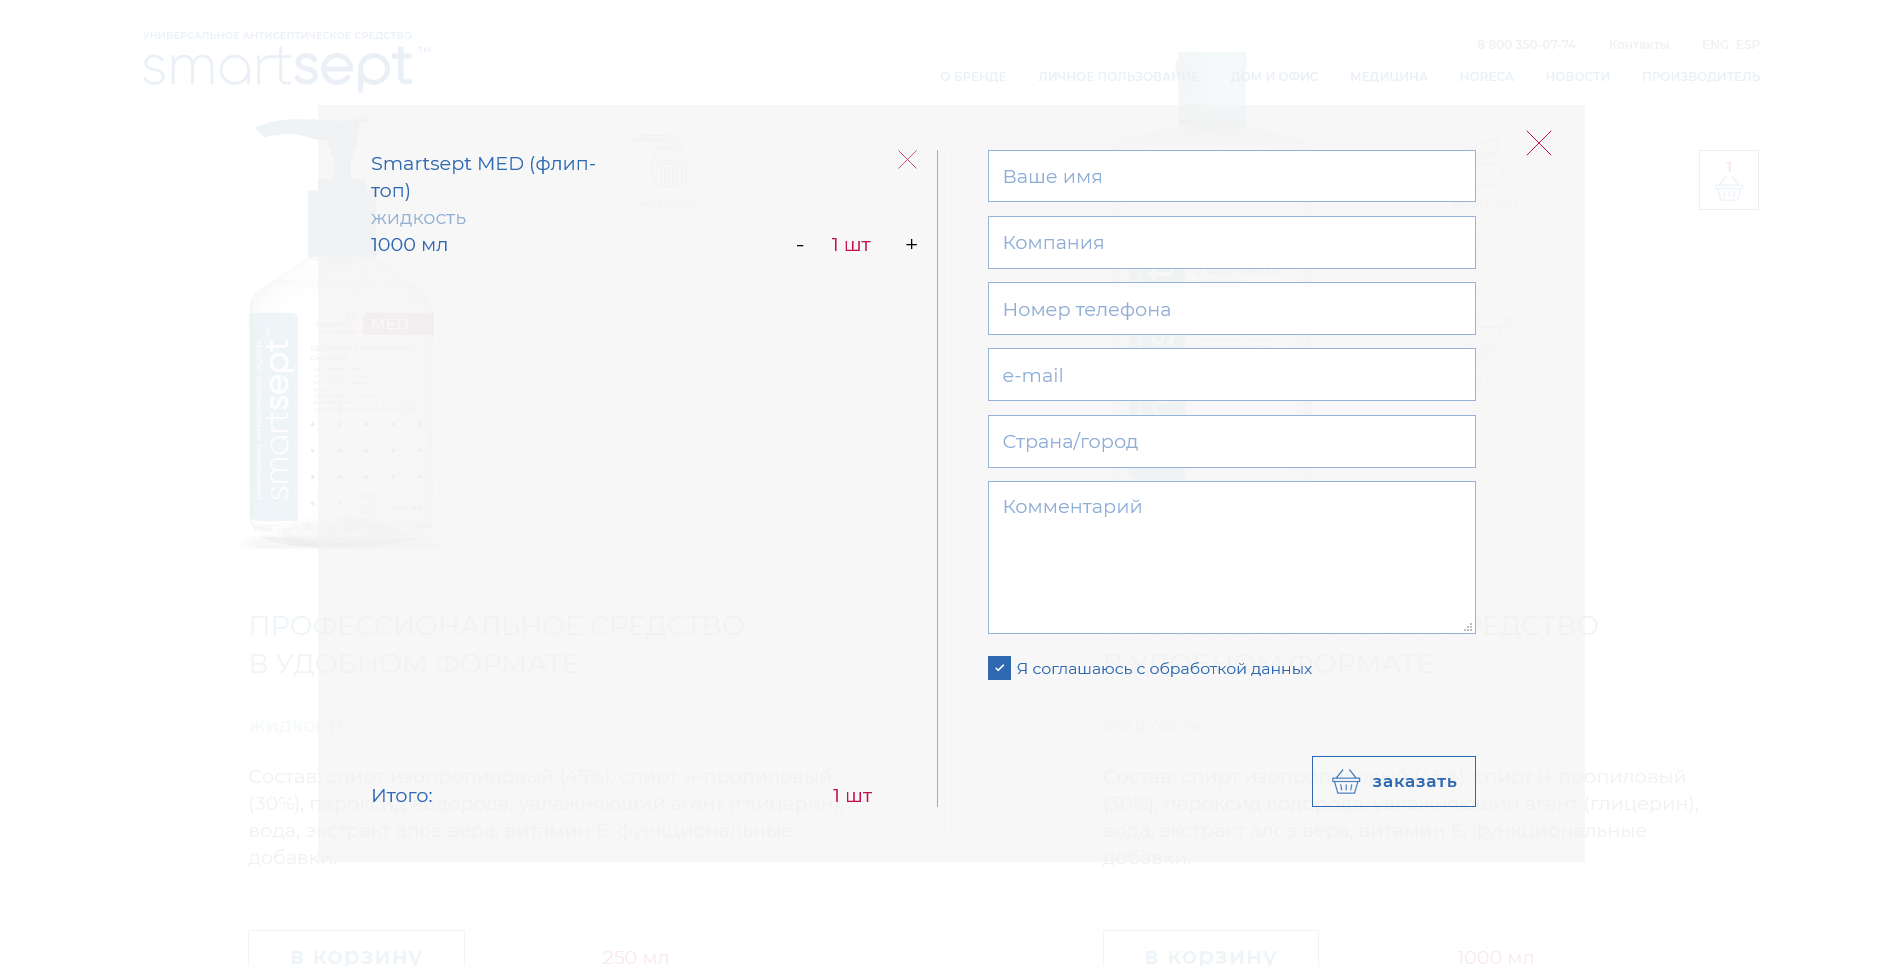The image size is (1903, 966).
Task: Go to 'ДОМ И ОФИС' section
Action: (x=1274, y=77)
